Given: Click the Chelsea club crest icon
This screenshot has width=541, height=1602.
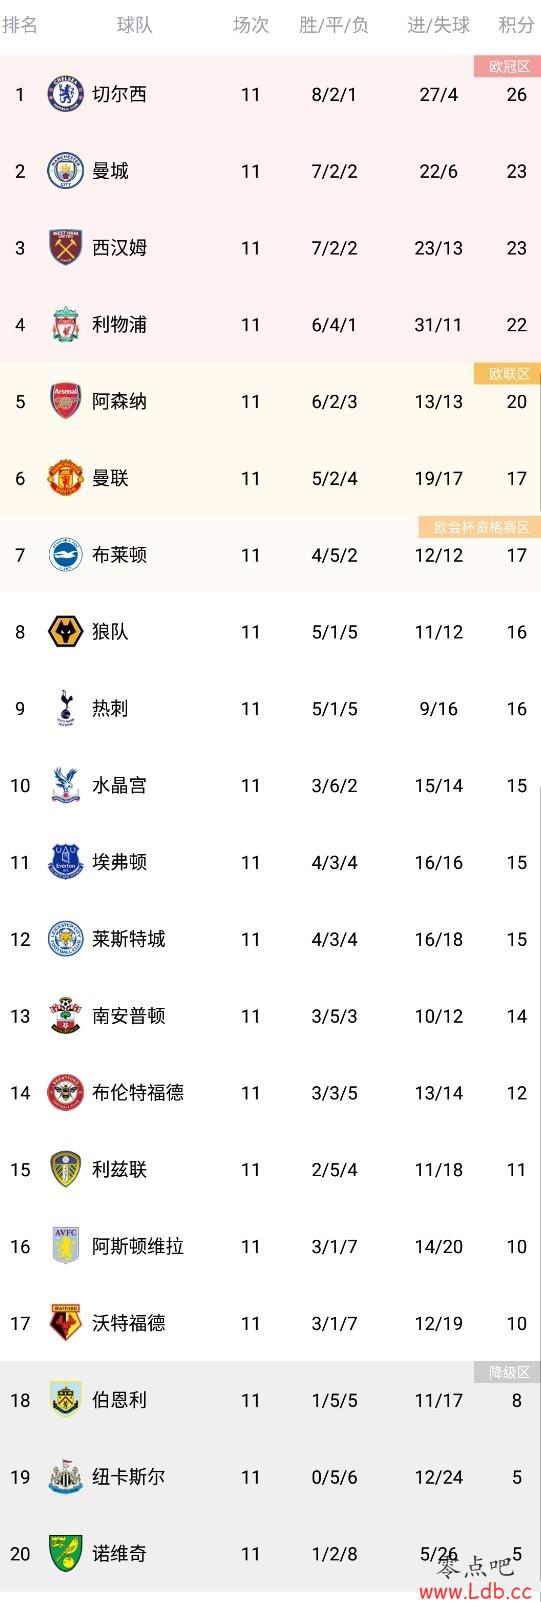Looking at the screenshot, I should click(x=65, y=94).
